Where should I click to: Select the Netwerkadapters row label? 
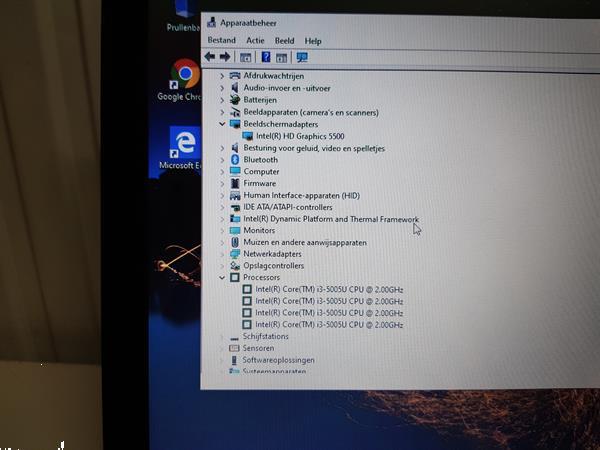(x=272, y=254)
